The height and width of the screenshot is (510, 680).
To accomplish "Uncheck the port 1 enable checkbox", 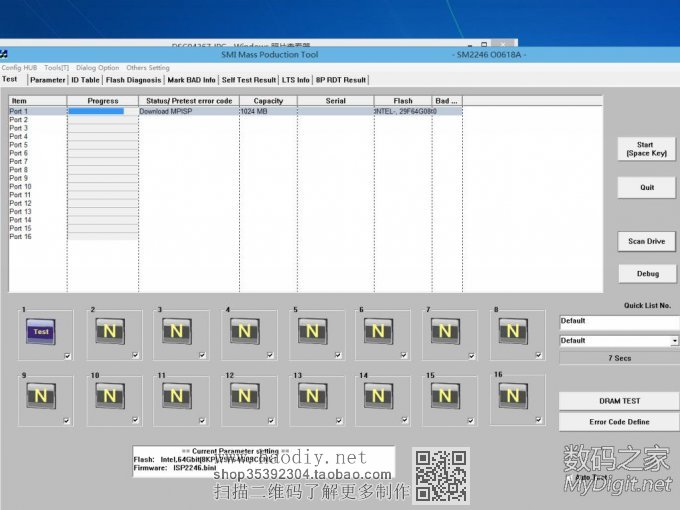I will (x=67, y=355).
